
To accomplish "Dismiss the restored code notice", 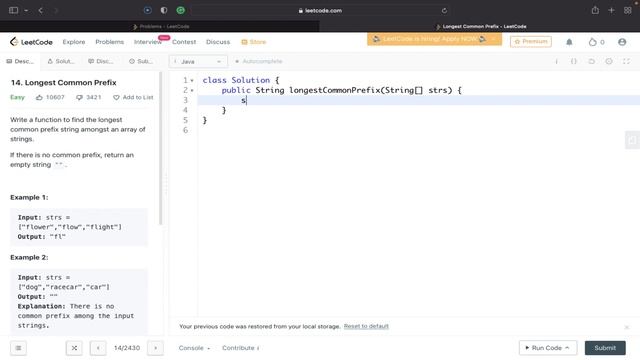I will click(x=627, y=327).
